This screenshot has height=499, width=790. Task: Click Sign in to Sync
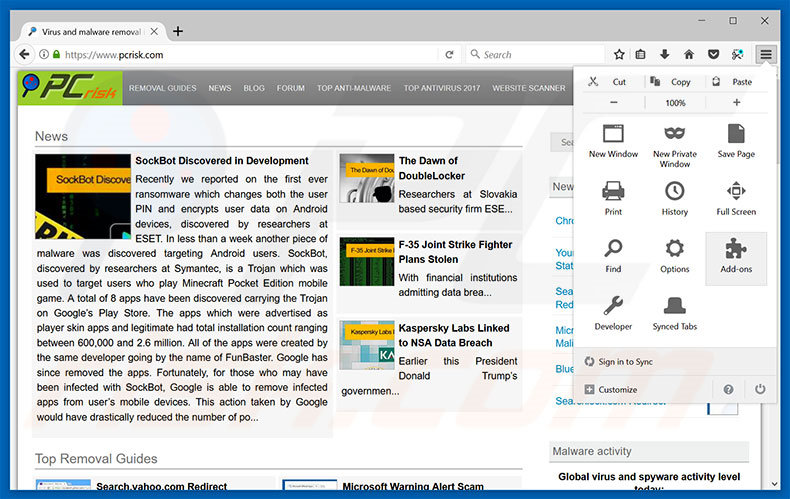point(619,361)
